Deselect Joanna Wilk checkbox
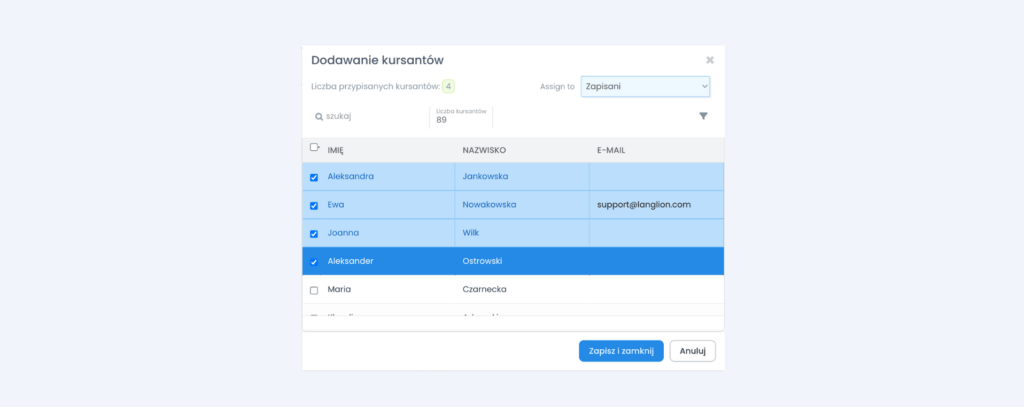 [x=314, y=234]
